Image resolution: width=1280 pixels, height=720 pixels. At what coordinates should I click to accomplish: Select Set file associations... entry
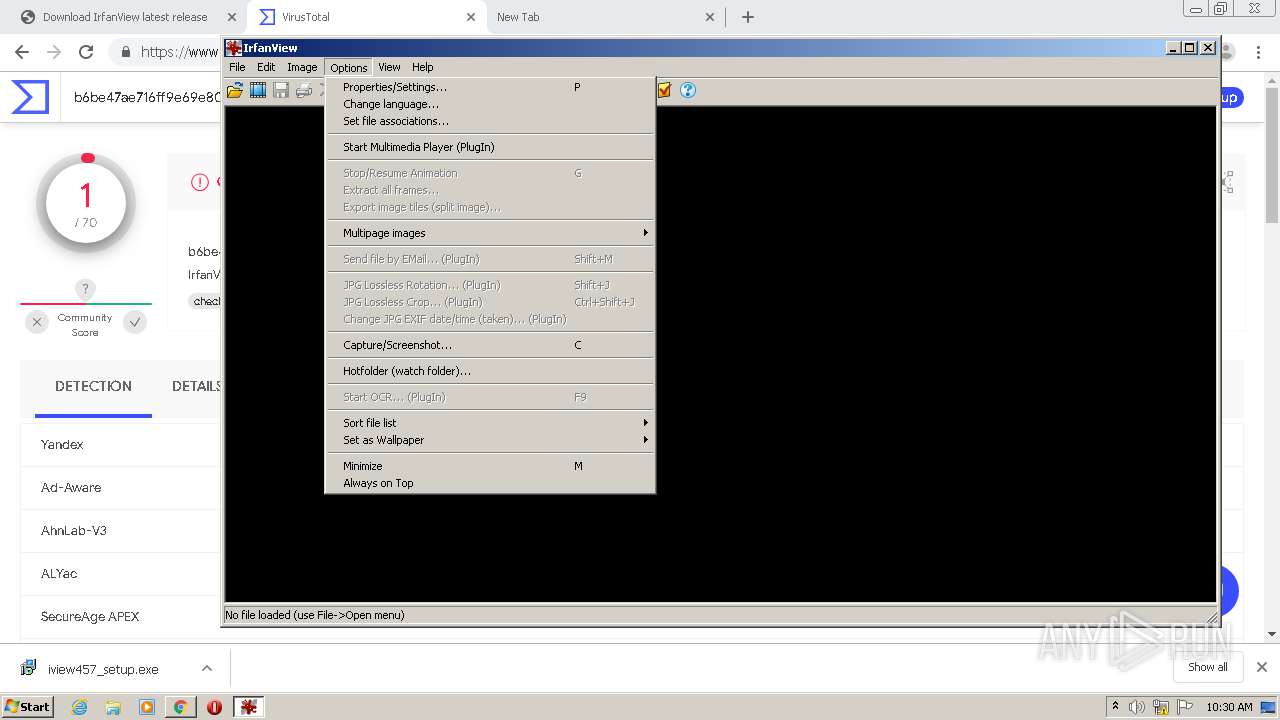point(490,121)
